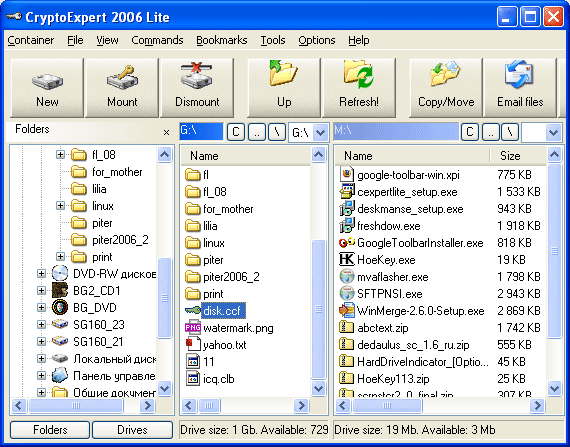Image resolution: width=570 pixels, height=447 pixels.
Task: Click the SFTPNSI.exe icon
Action: pyautogui.click(x=346, y=294)
